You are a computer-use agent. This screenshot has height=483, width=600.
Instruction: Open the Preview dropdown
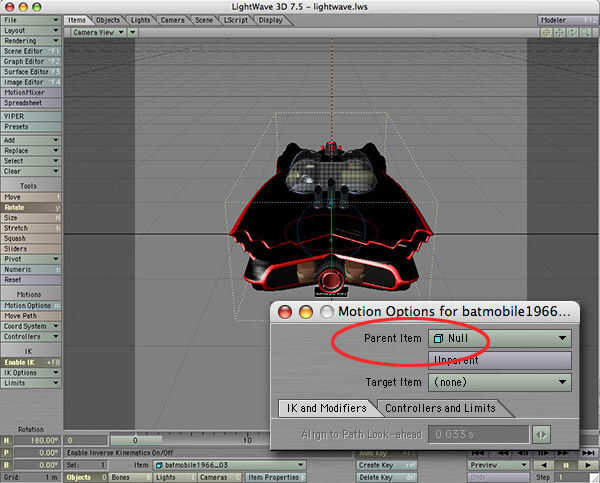click(498, 465)
